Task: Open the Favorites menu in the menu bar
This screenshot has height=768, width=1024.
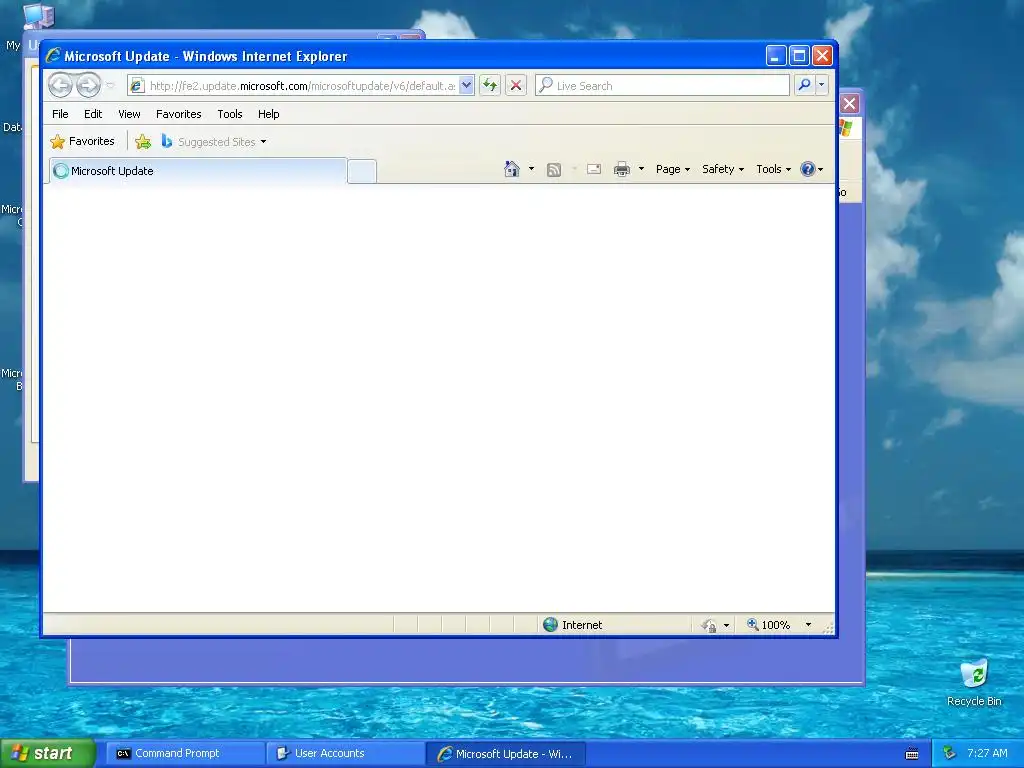Action: 178,114
